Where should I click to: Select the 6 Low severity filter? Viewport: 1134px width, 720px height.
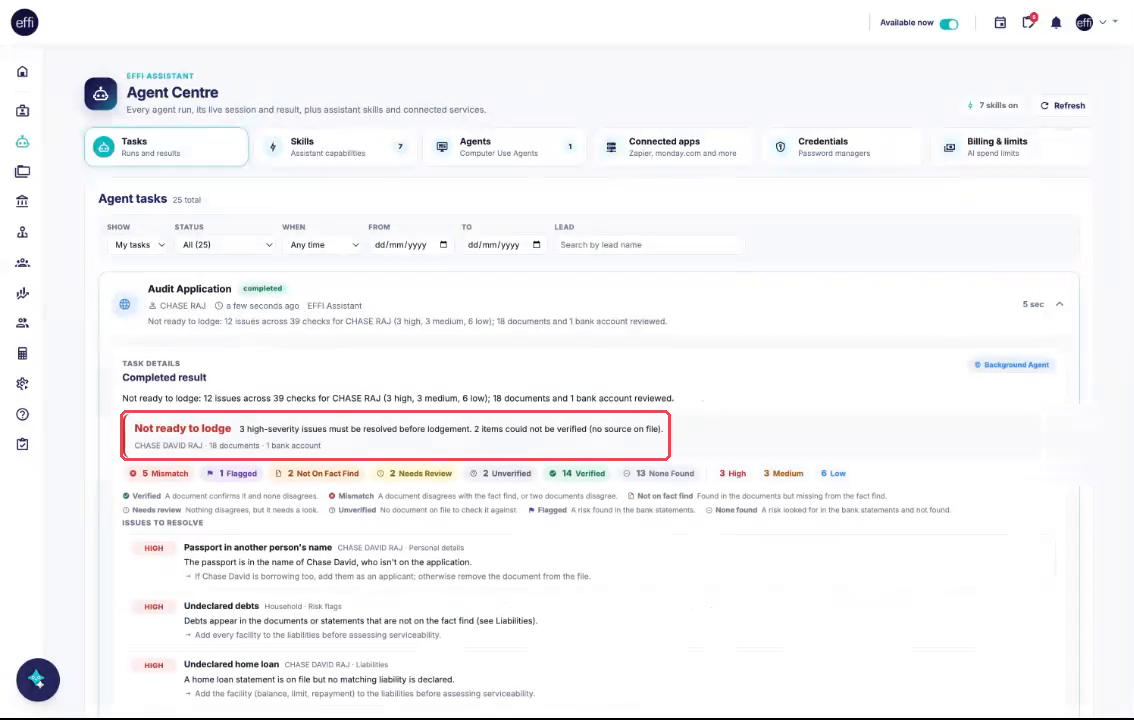tap(833, 473)
